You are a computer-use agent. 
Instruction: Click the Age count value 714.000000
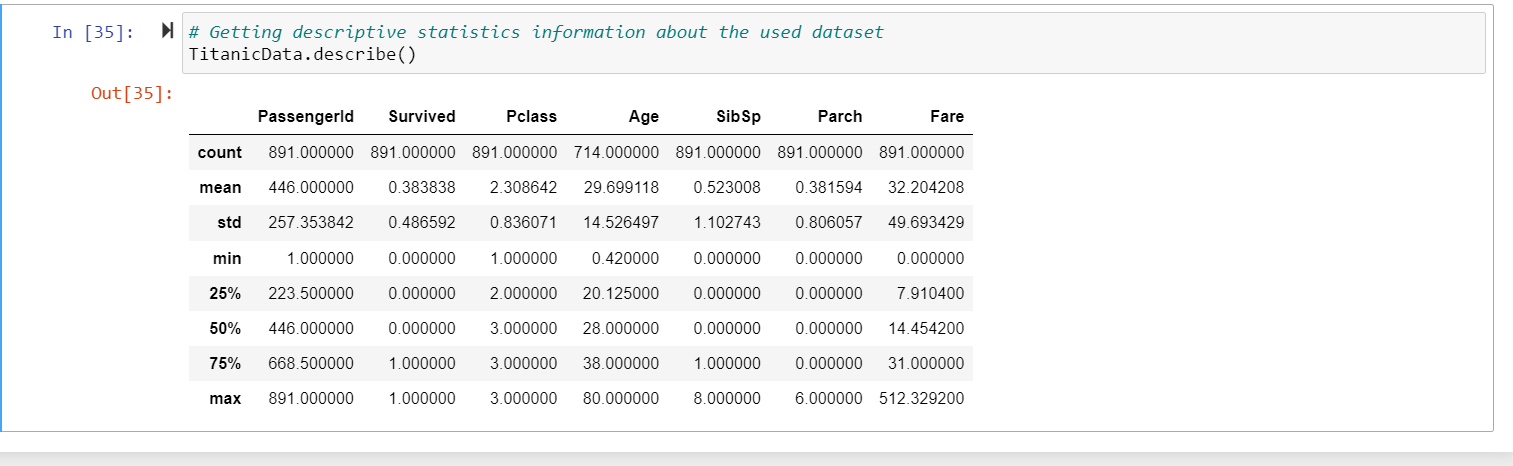click(617, 152)
